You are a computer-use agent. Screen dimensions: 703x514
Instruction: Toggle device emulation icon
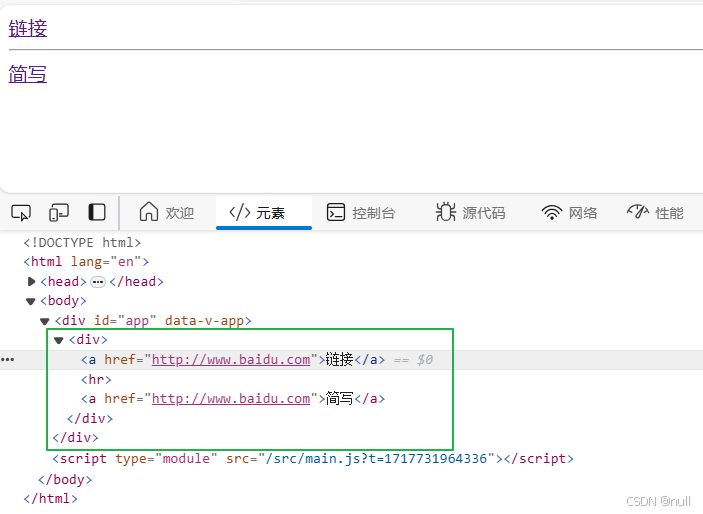point(59,213)
